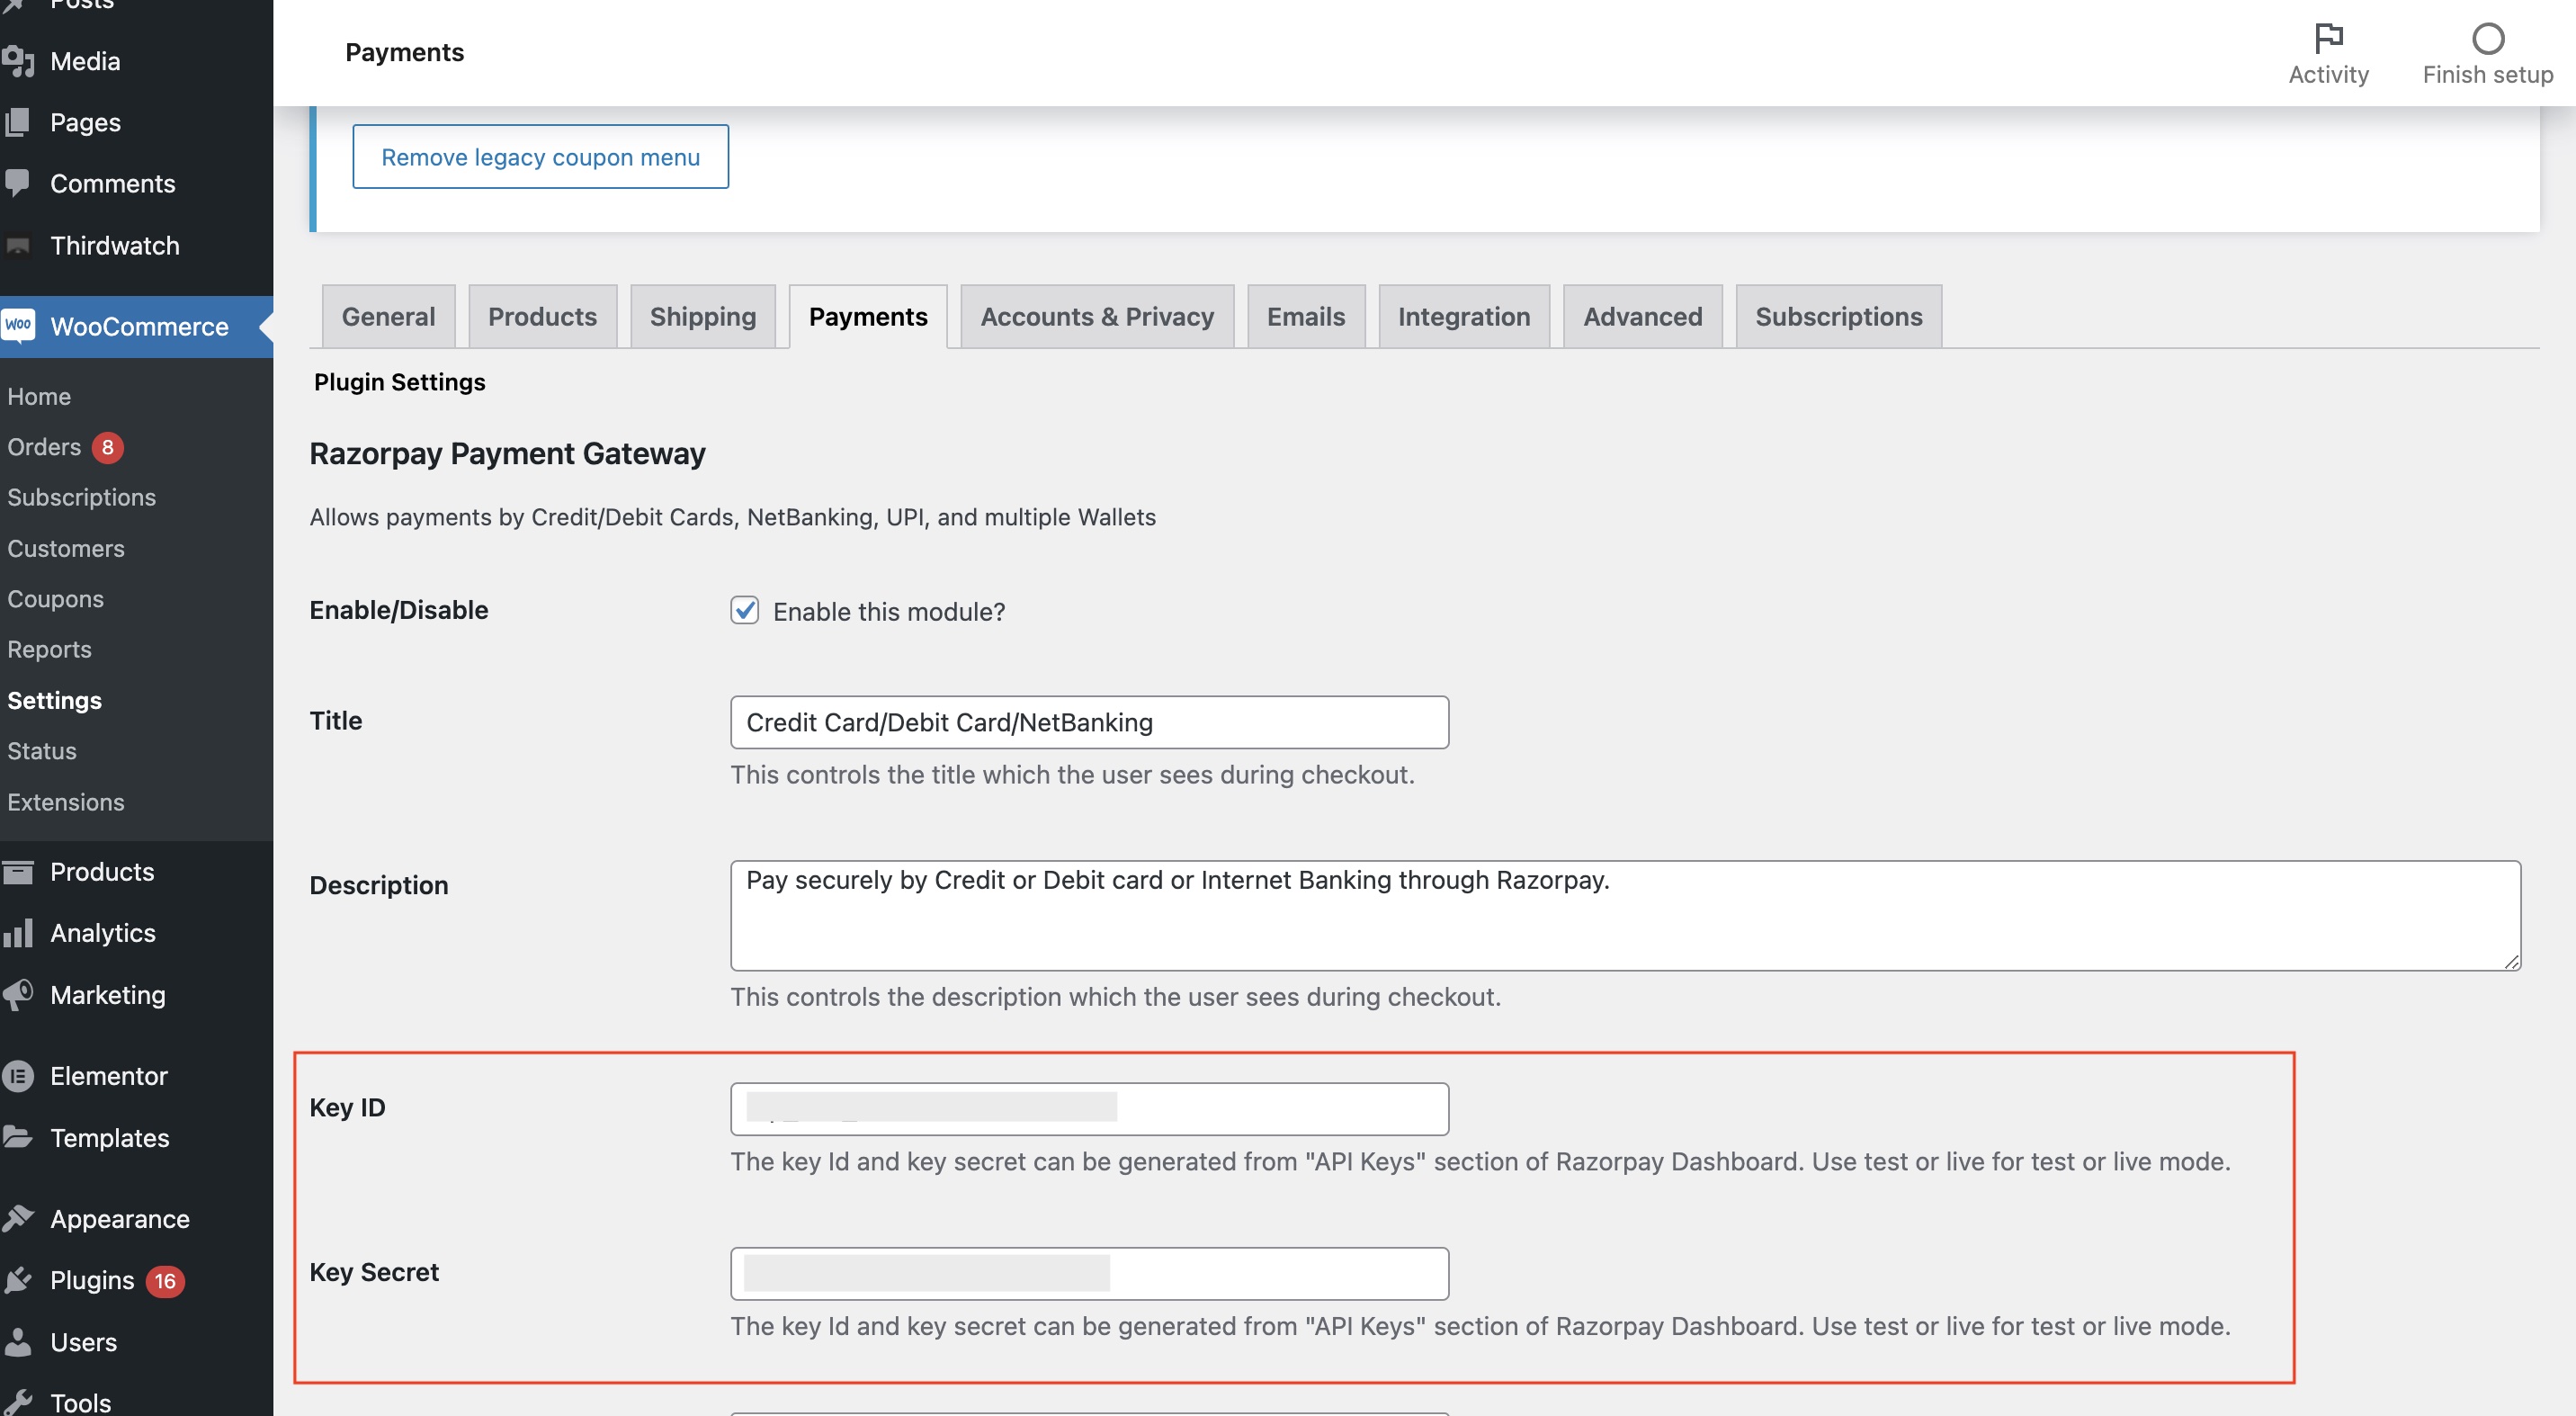This screenshot has width=2576, height=1416.
Task: Open the Activity flag icon
Action: pos(2328,38)
